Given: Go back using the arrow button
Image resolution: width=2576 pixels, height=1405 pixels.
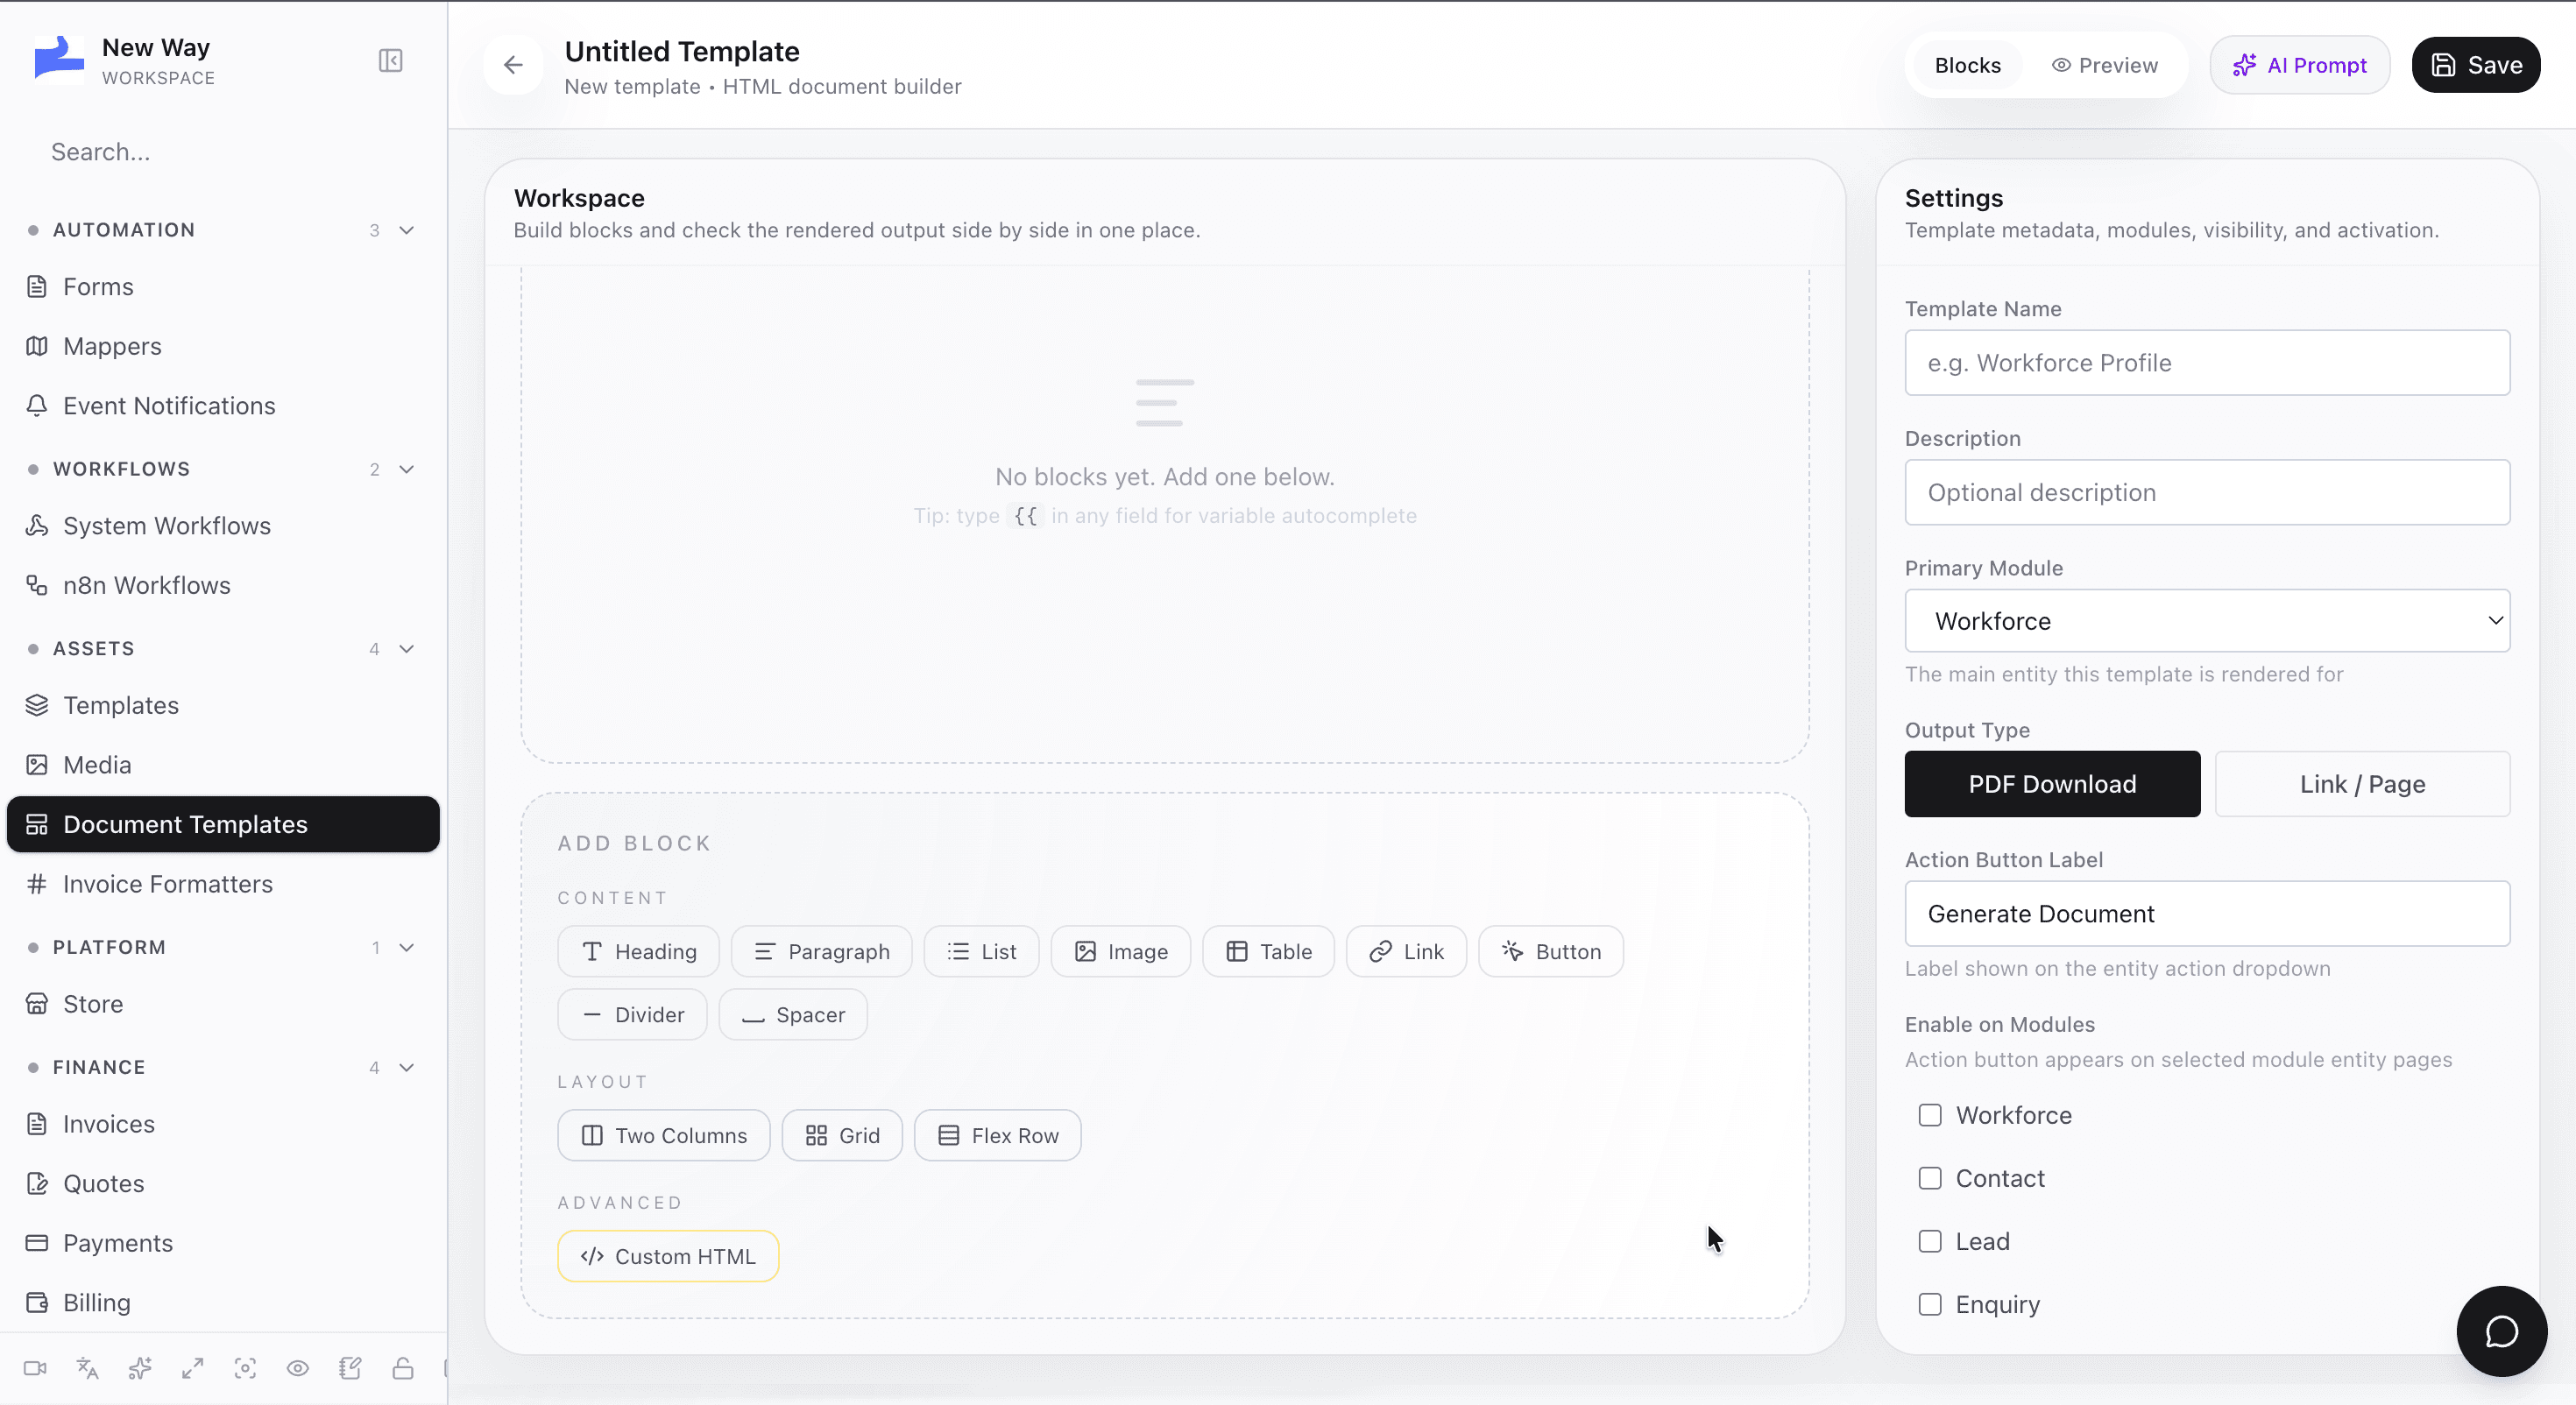Looking at the screenshot, I should pos(513,65).
